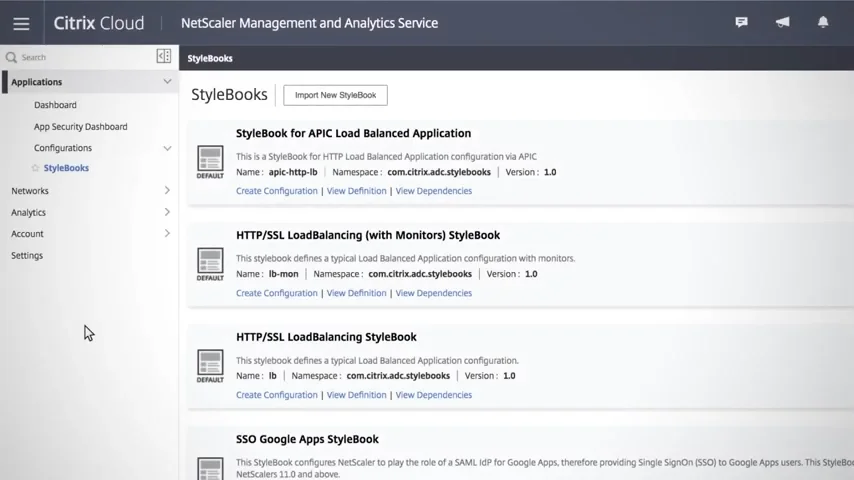Click the megaphone announcements icon
This screenshot has width=854, height=480.
click(x=783, y=22)
